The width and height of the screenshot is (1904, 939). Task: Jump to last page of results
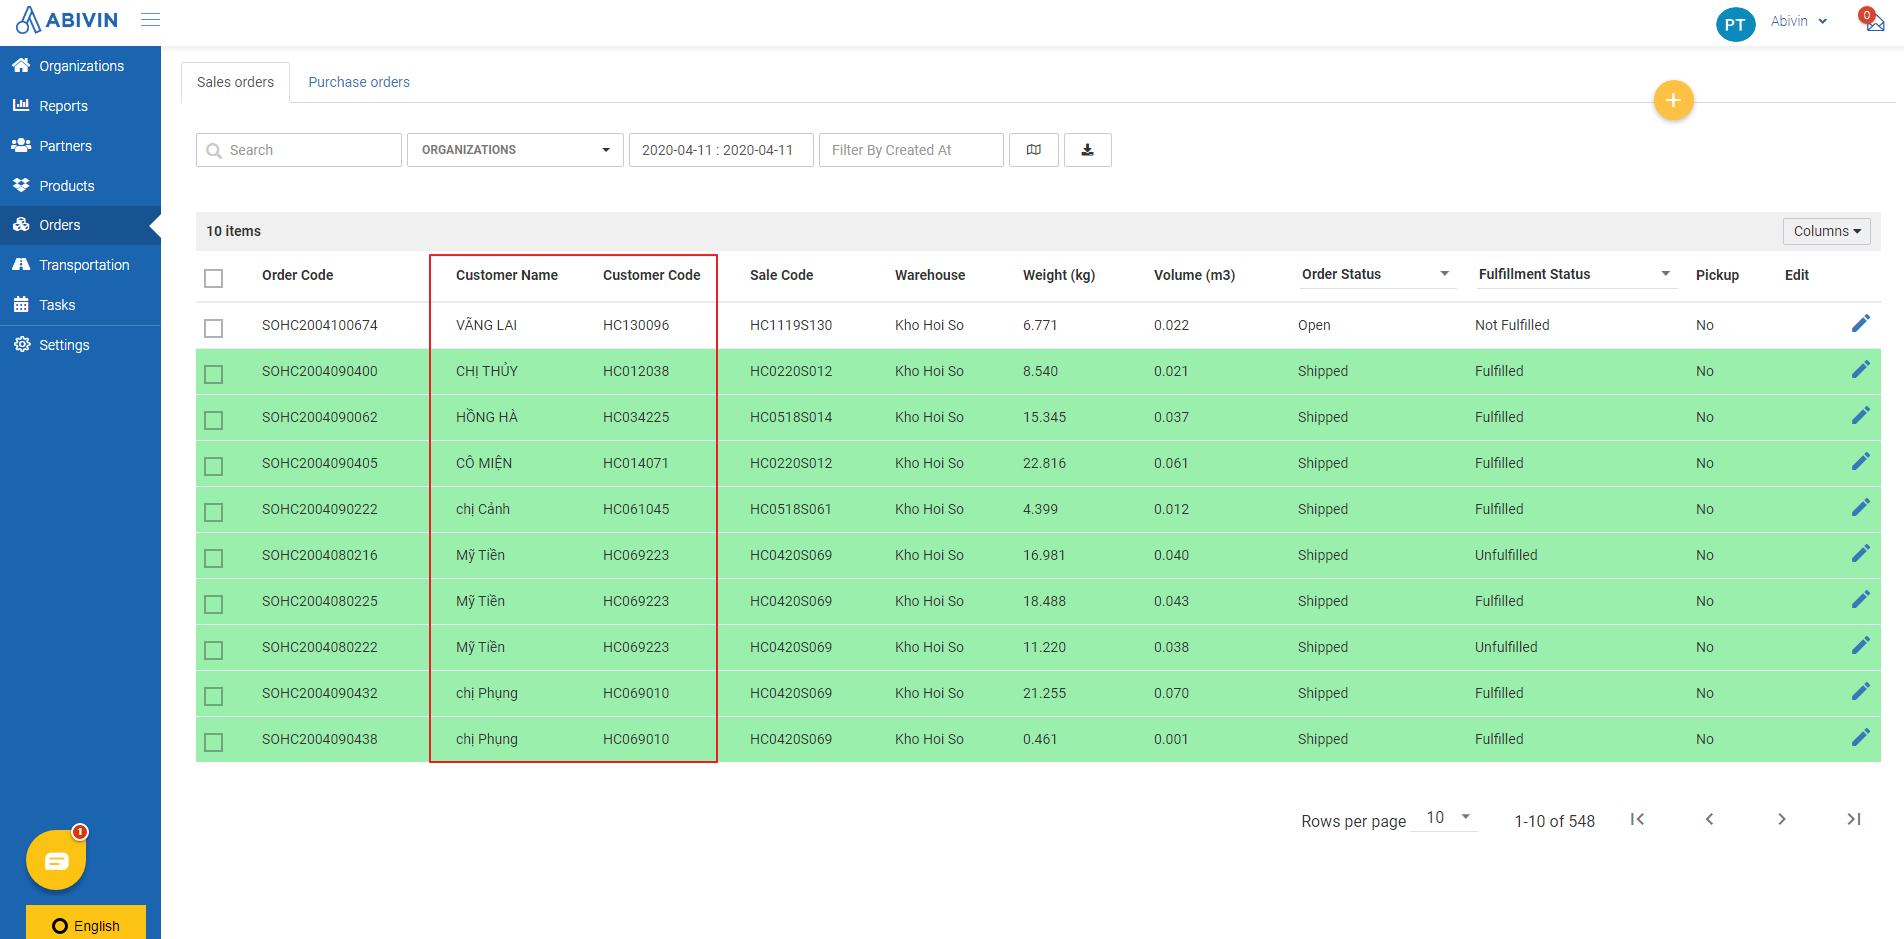1853,819
